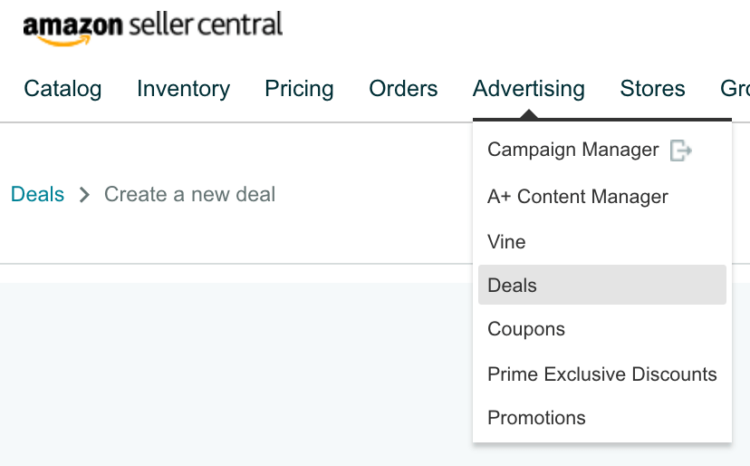Viewport: 750px width, 466px height.
Task: Open the Inventory menu
Action: pyautogui.click(x=183, y=89)
